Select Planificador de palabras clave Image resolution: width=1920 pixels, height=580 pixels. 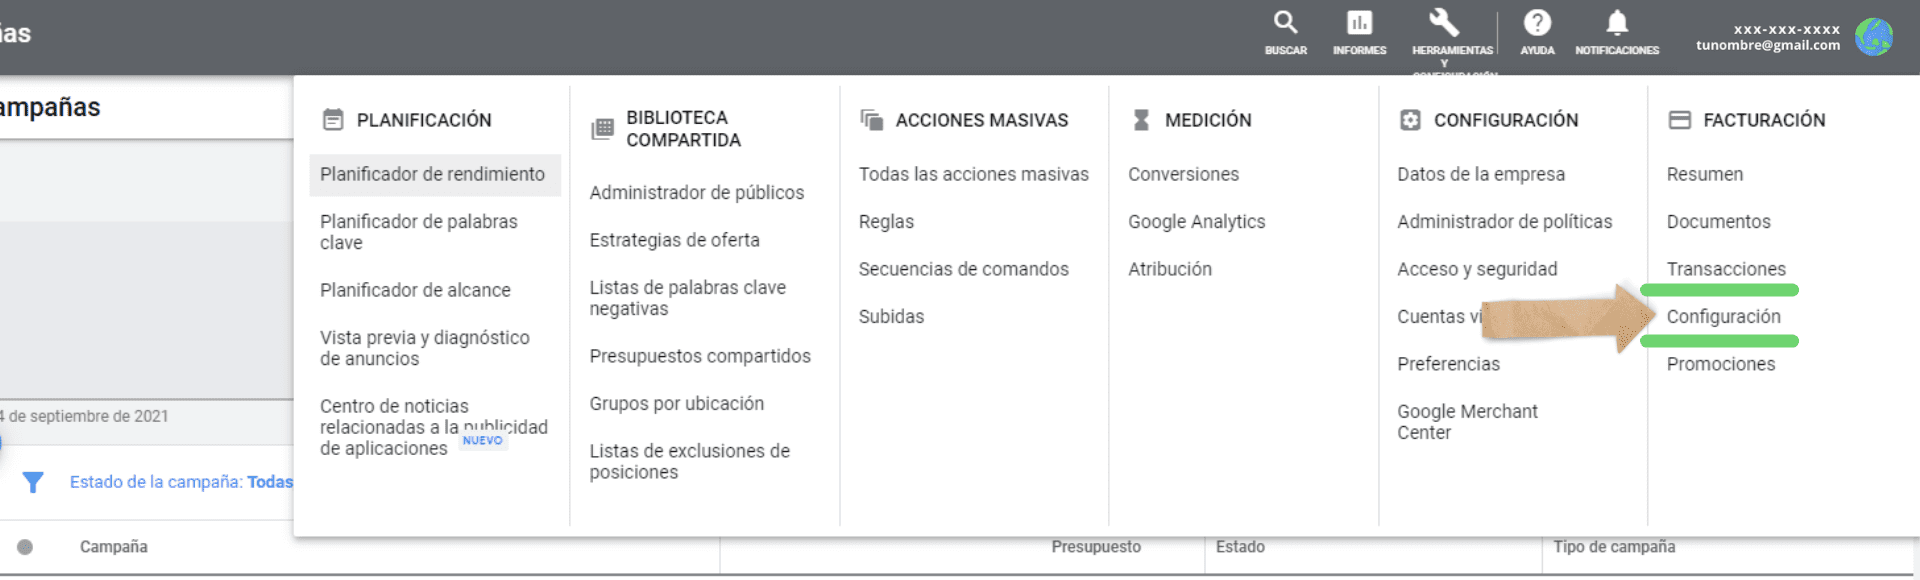point(418,232)
